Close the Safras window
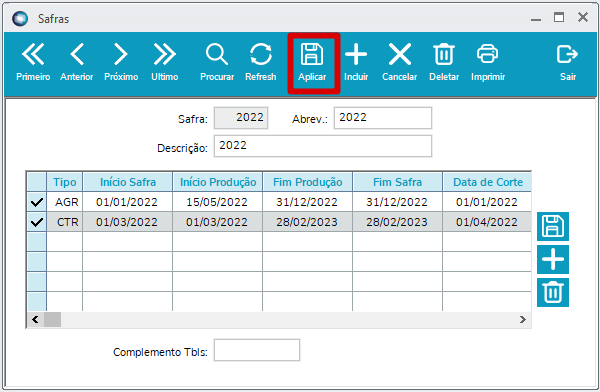The height and width of the screenshot is (392, 600). pyautogui.click(x=583, y=17)
